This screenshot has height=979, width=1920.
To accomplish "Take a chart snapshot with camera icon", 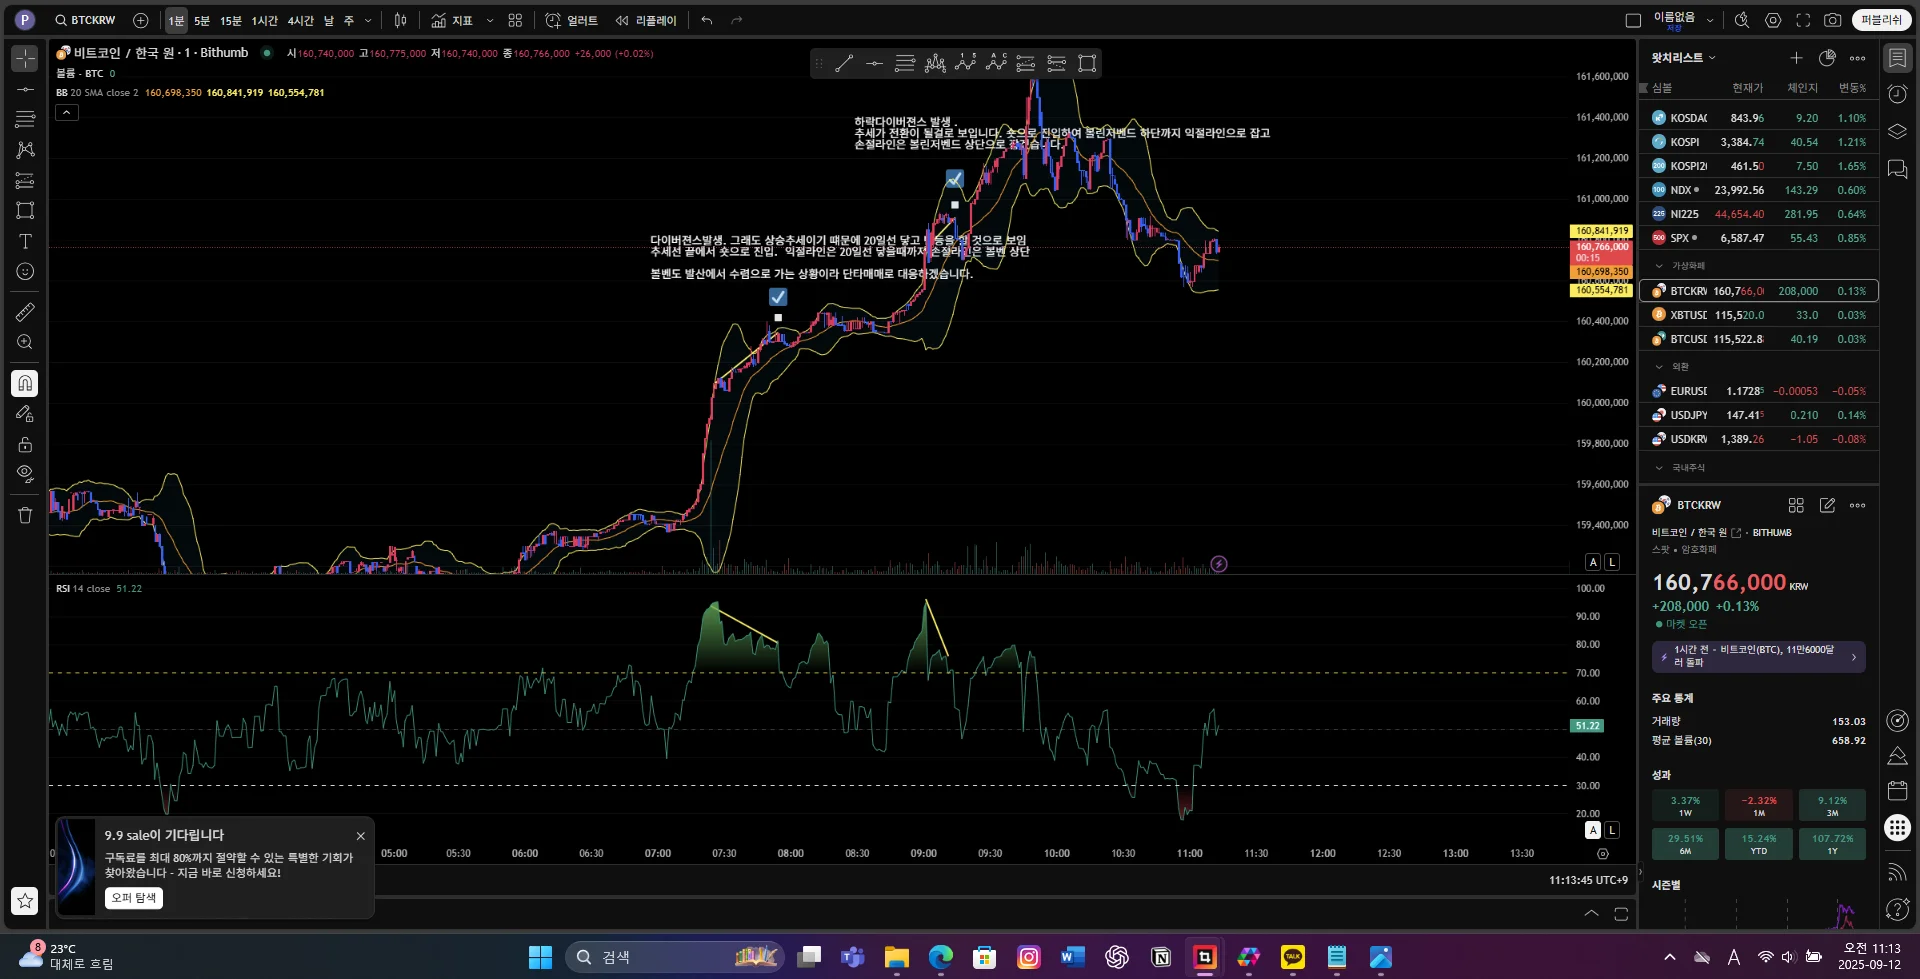I will pos(1832,20).
